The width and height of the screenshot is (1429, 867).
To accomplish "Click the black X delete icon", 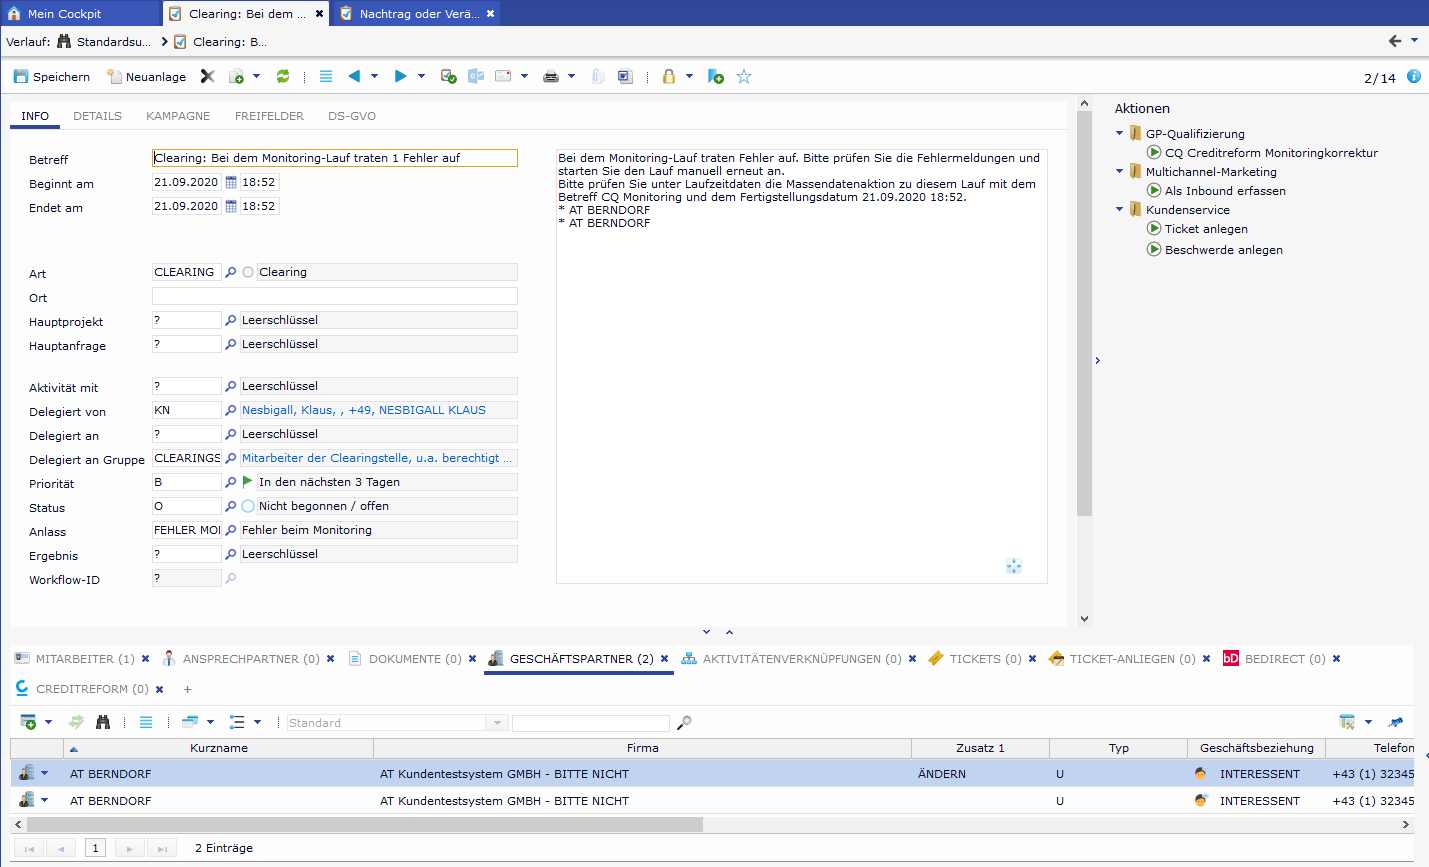I will click(x=207, y=77).
